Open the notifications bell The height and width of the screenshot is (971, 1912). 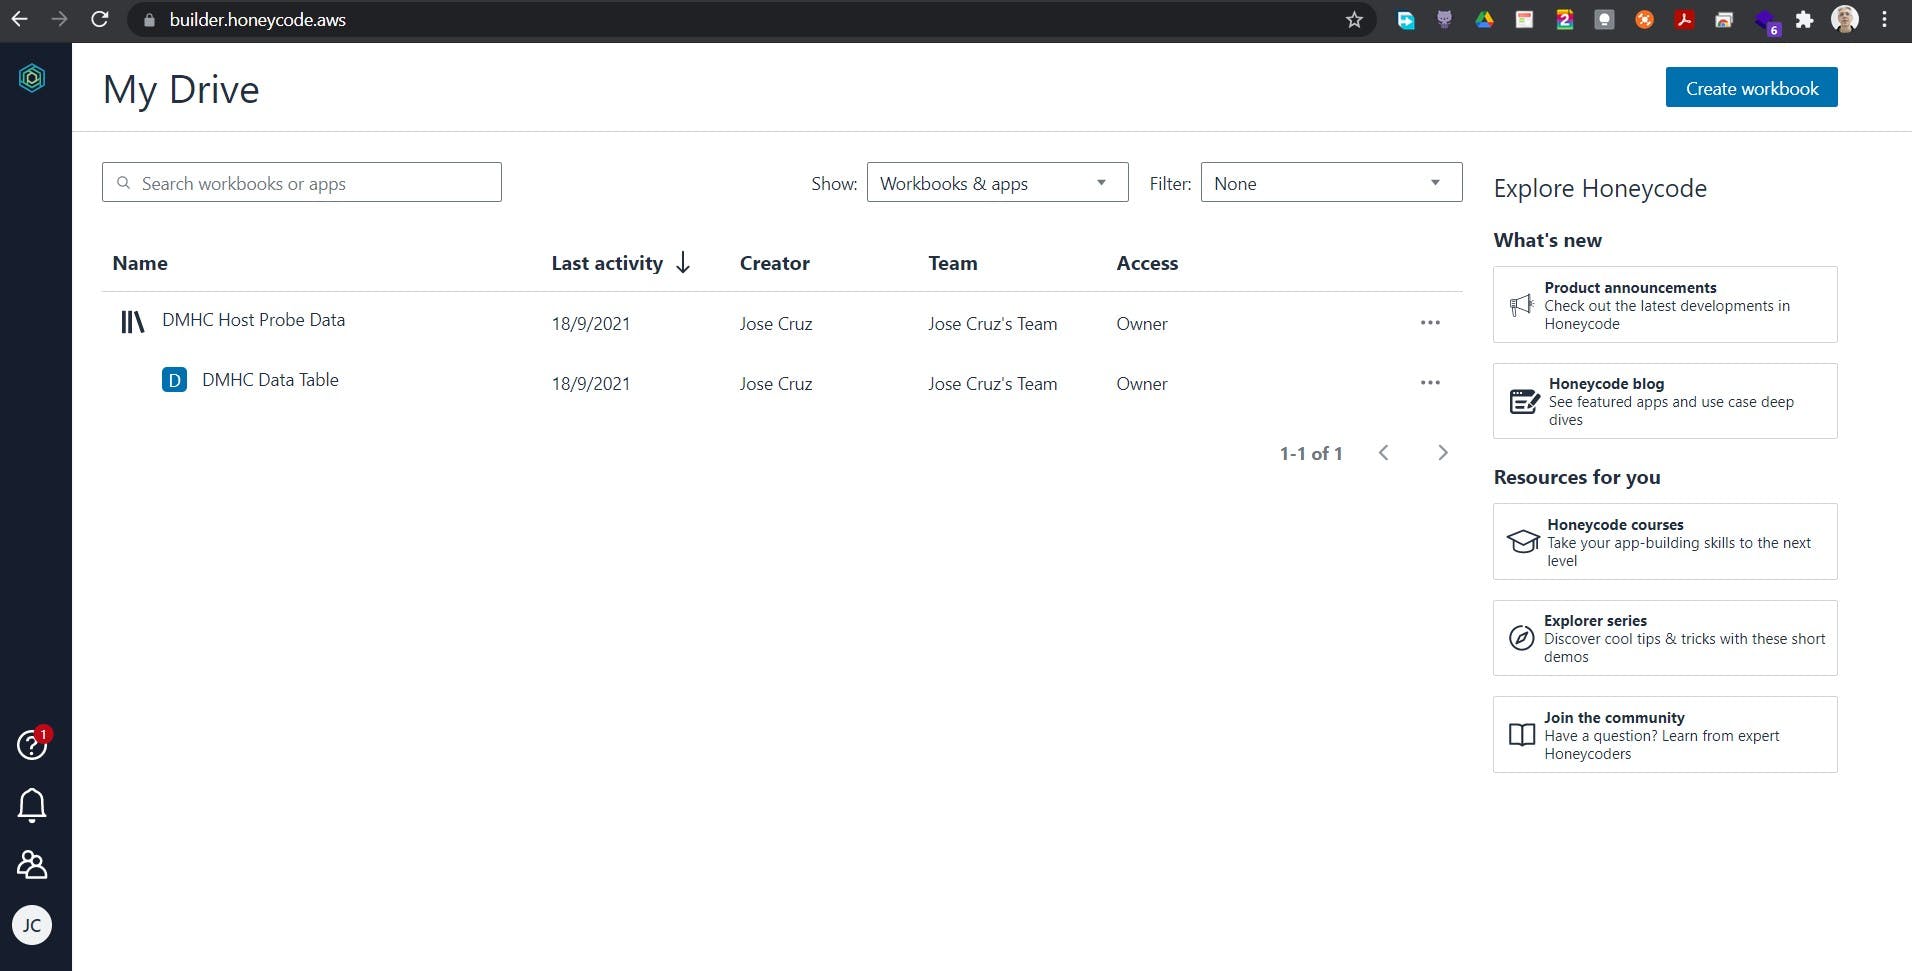click(x=32, y=805)
